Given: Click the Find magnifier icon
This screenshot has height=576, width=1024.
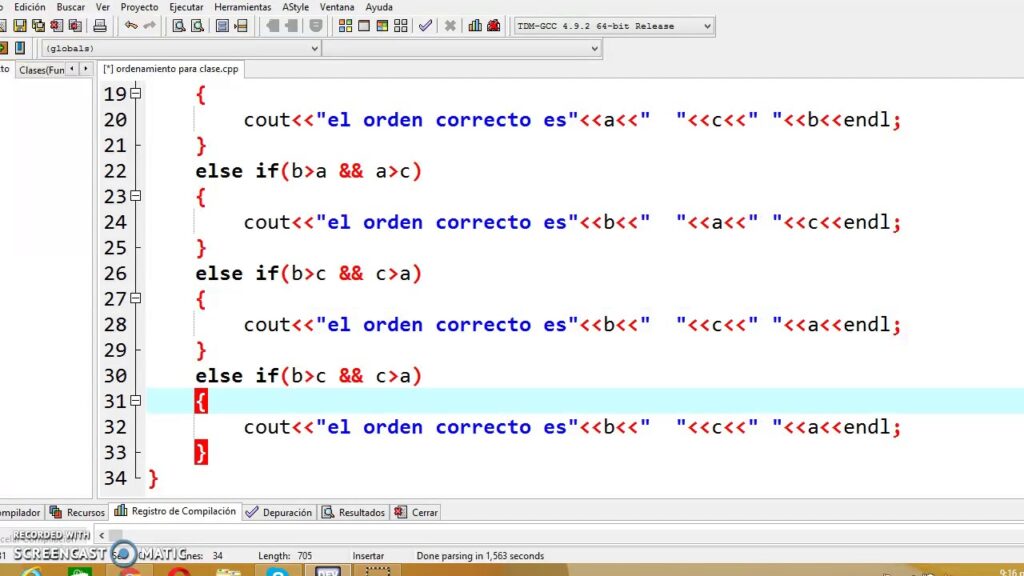Looking at the screenshot, I should 178,26.
